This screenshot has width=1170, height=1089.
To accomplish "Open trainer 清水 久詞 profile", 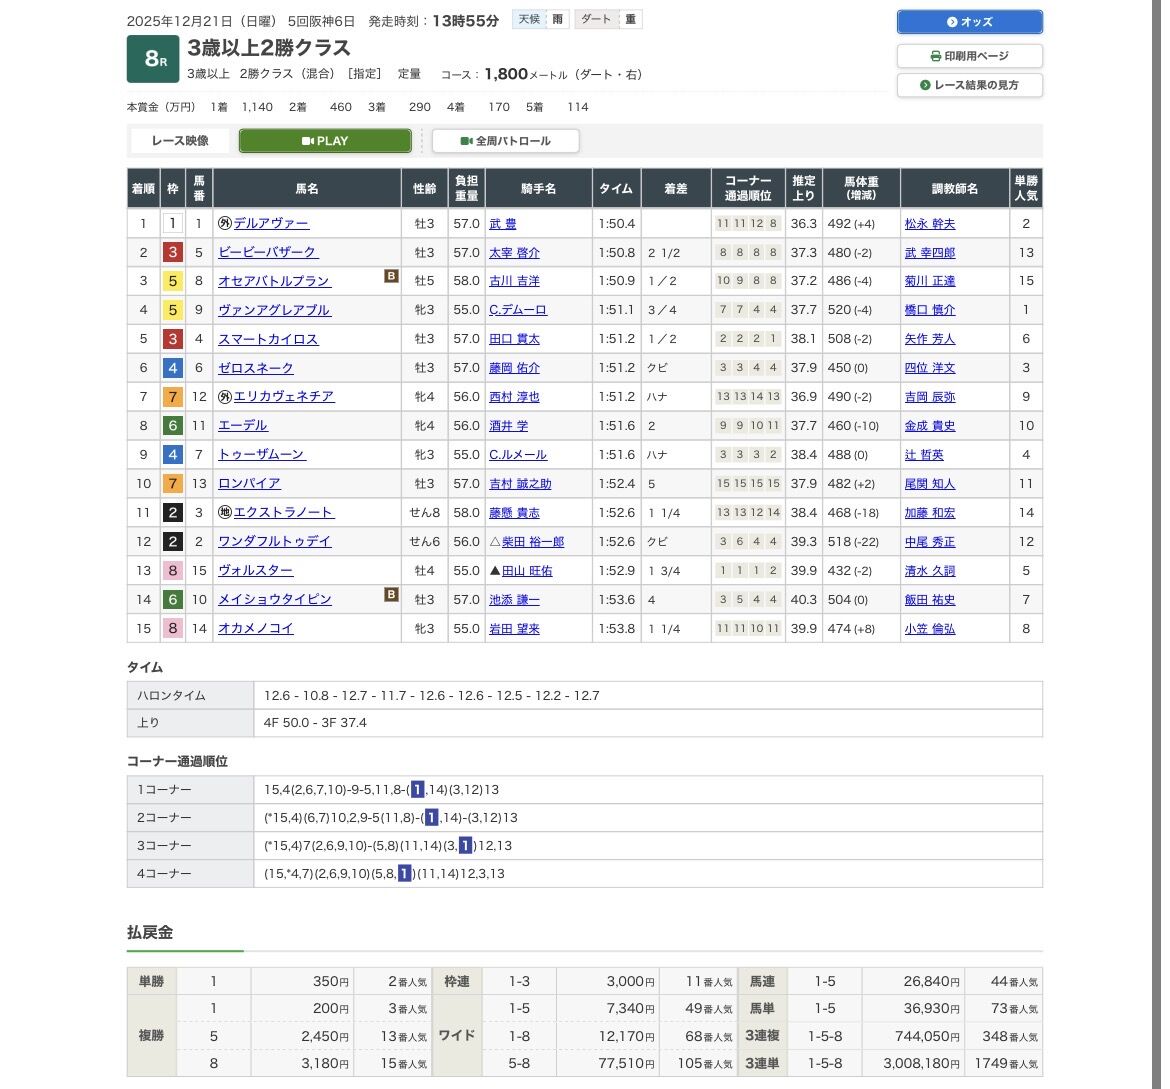I will (x=930, y=571).
